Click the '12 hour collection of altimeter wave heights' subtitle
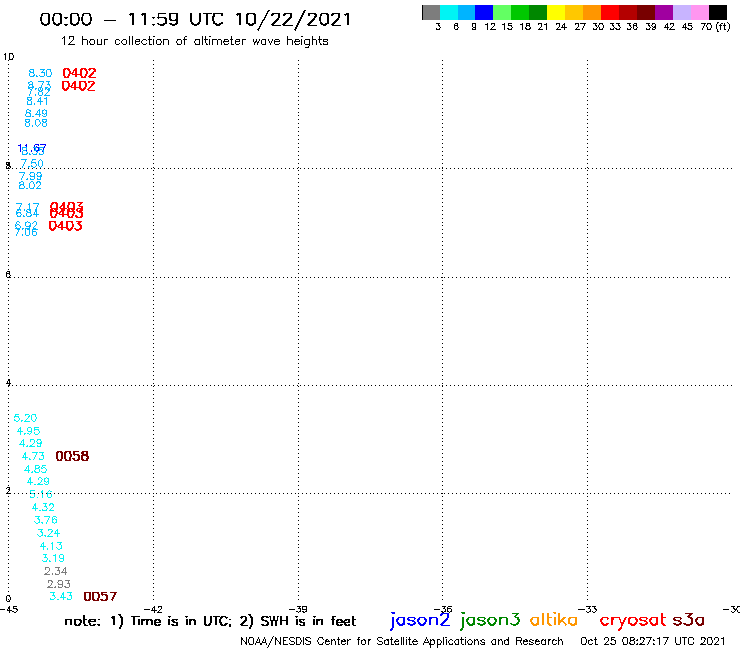The width and height of the screenshot is (740, 650). tap(194, 41)
